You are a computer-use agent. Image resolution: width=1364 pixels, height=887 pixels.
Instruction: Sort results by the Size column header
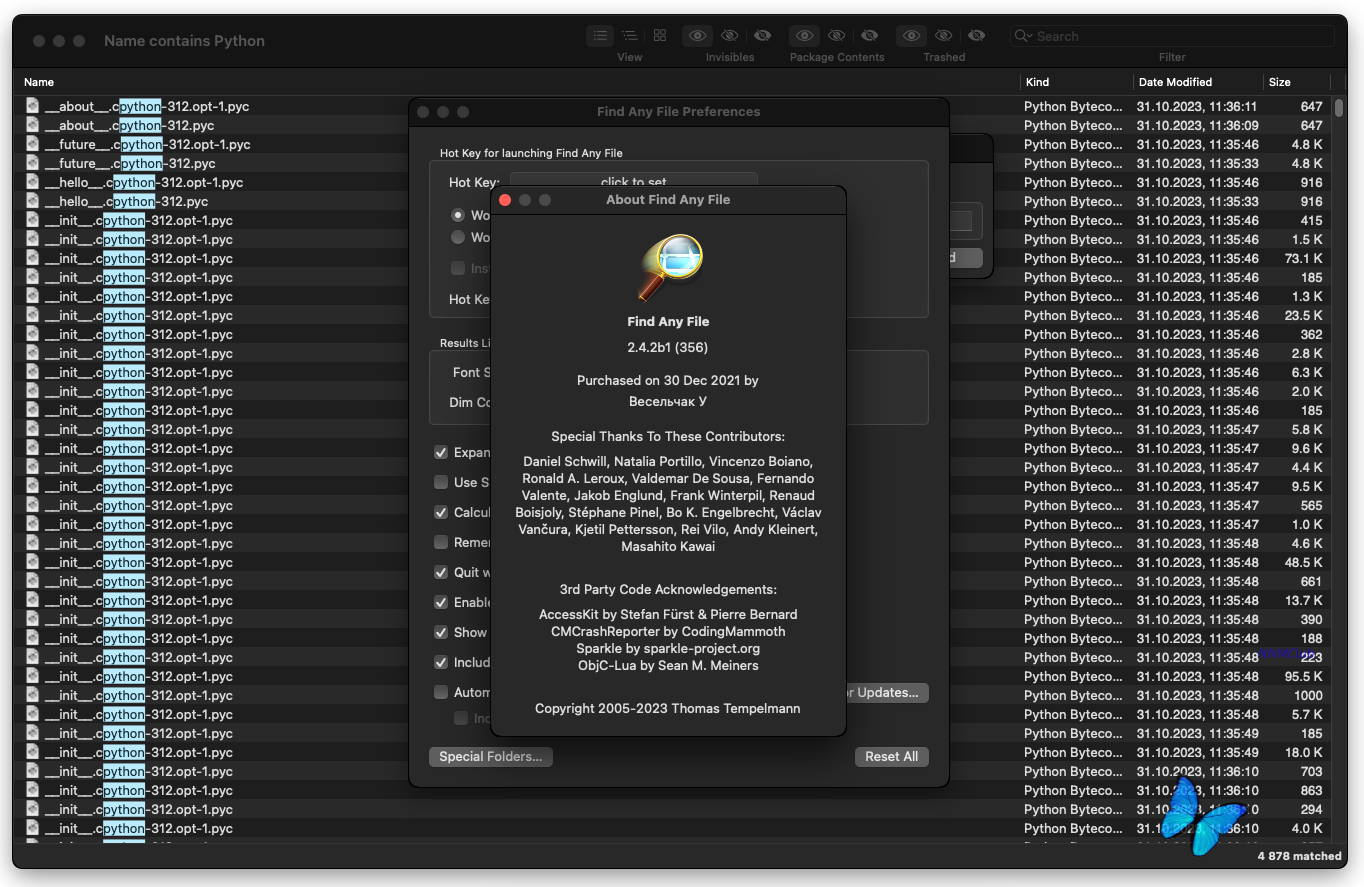point(1279,82)
